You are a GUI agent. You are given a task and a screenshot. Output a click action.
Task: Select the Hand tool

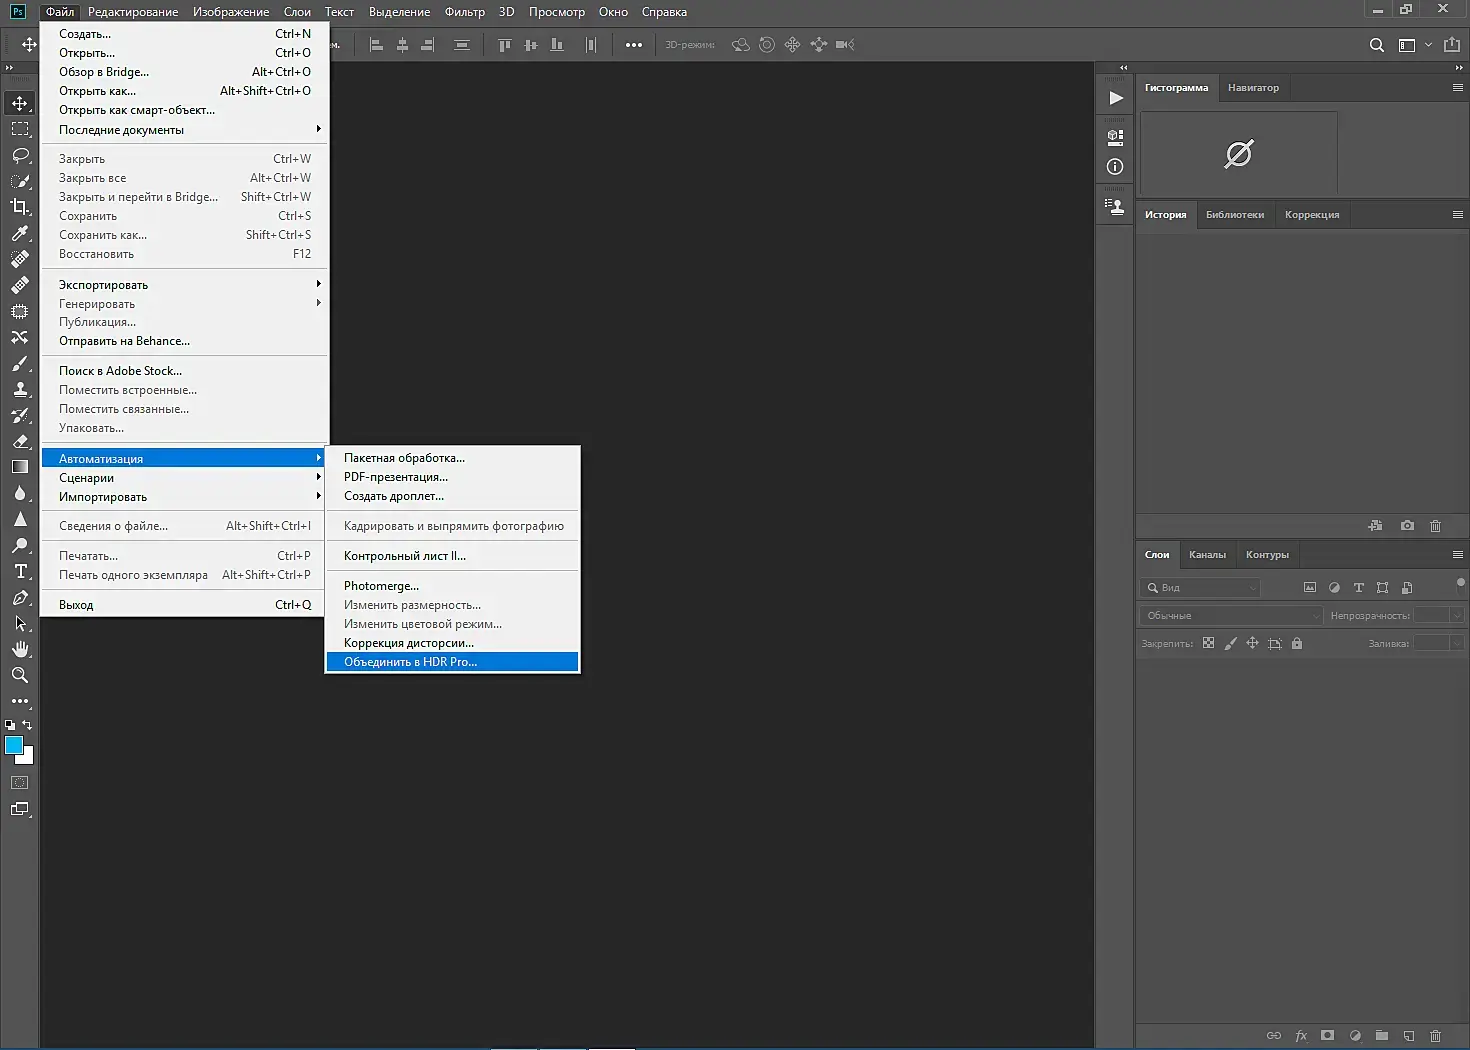20,649
